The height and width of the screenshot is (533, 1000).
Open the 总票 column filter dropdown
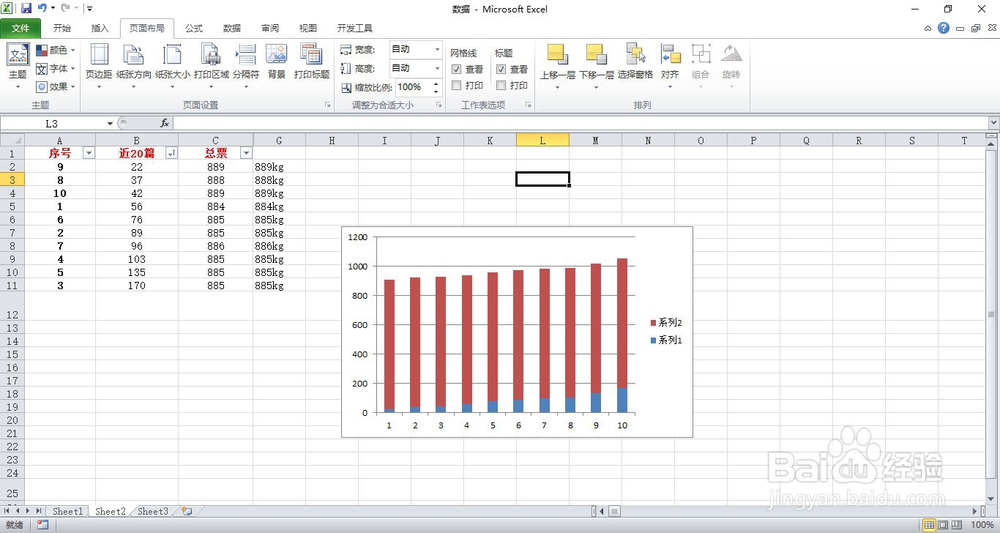(x=246, y=153)
